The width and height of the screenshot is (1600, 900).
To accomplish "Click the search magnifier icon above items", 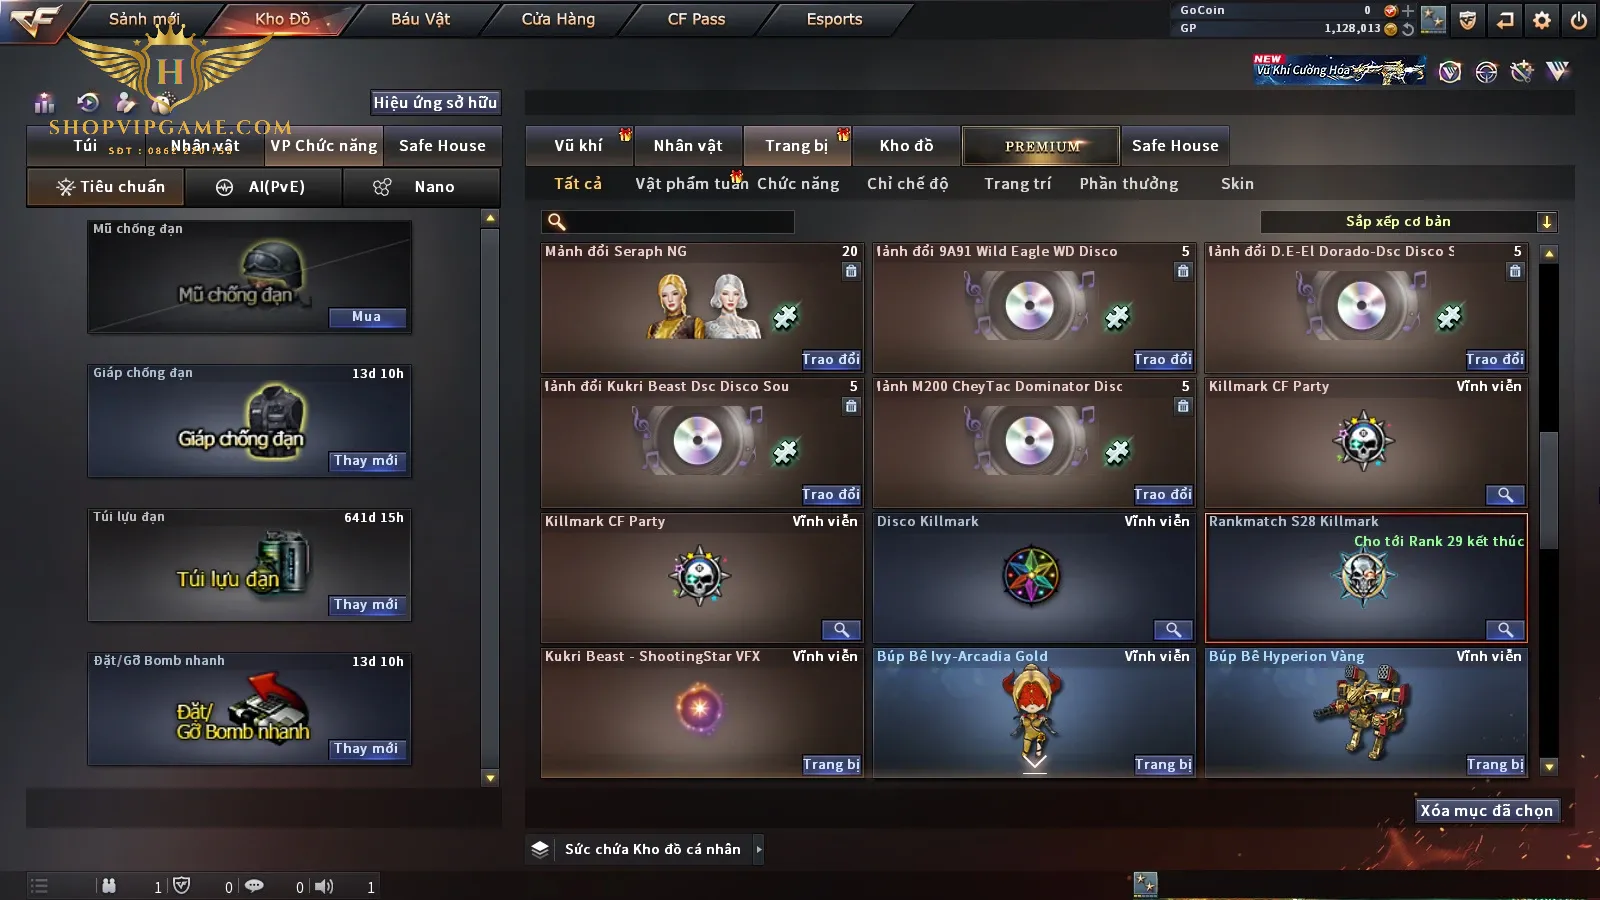I will click(x=557, y=222).
